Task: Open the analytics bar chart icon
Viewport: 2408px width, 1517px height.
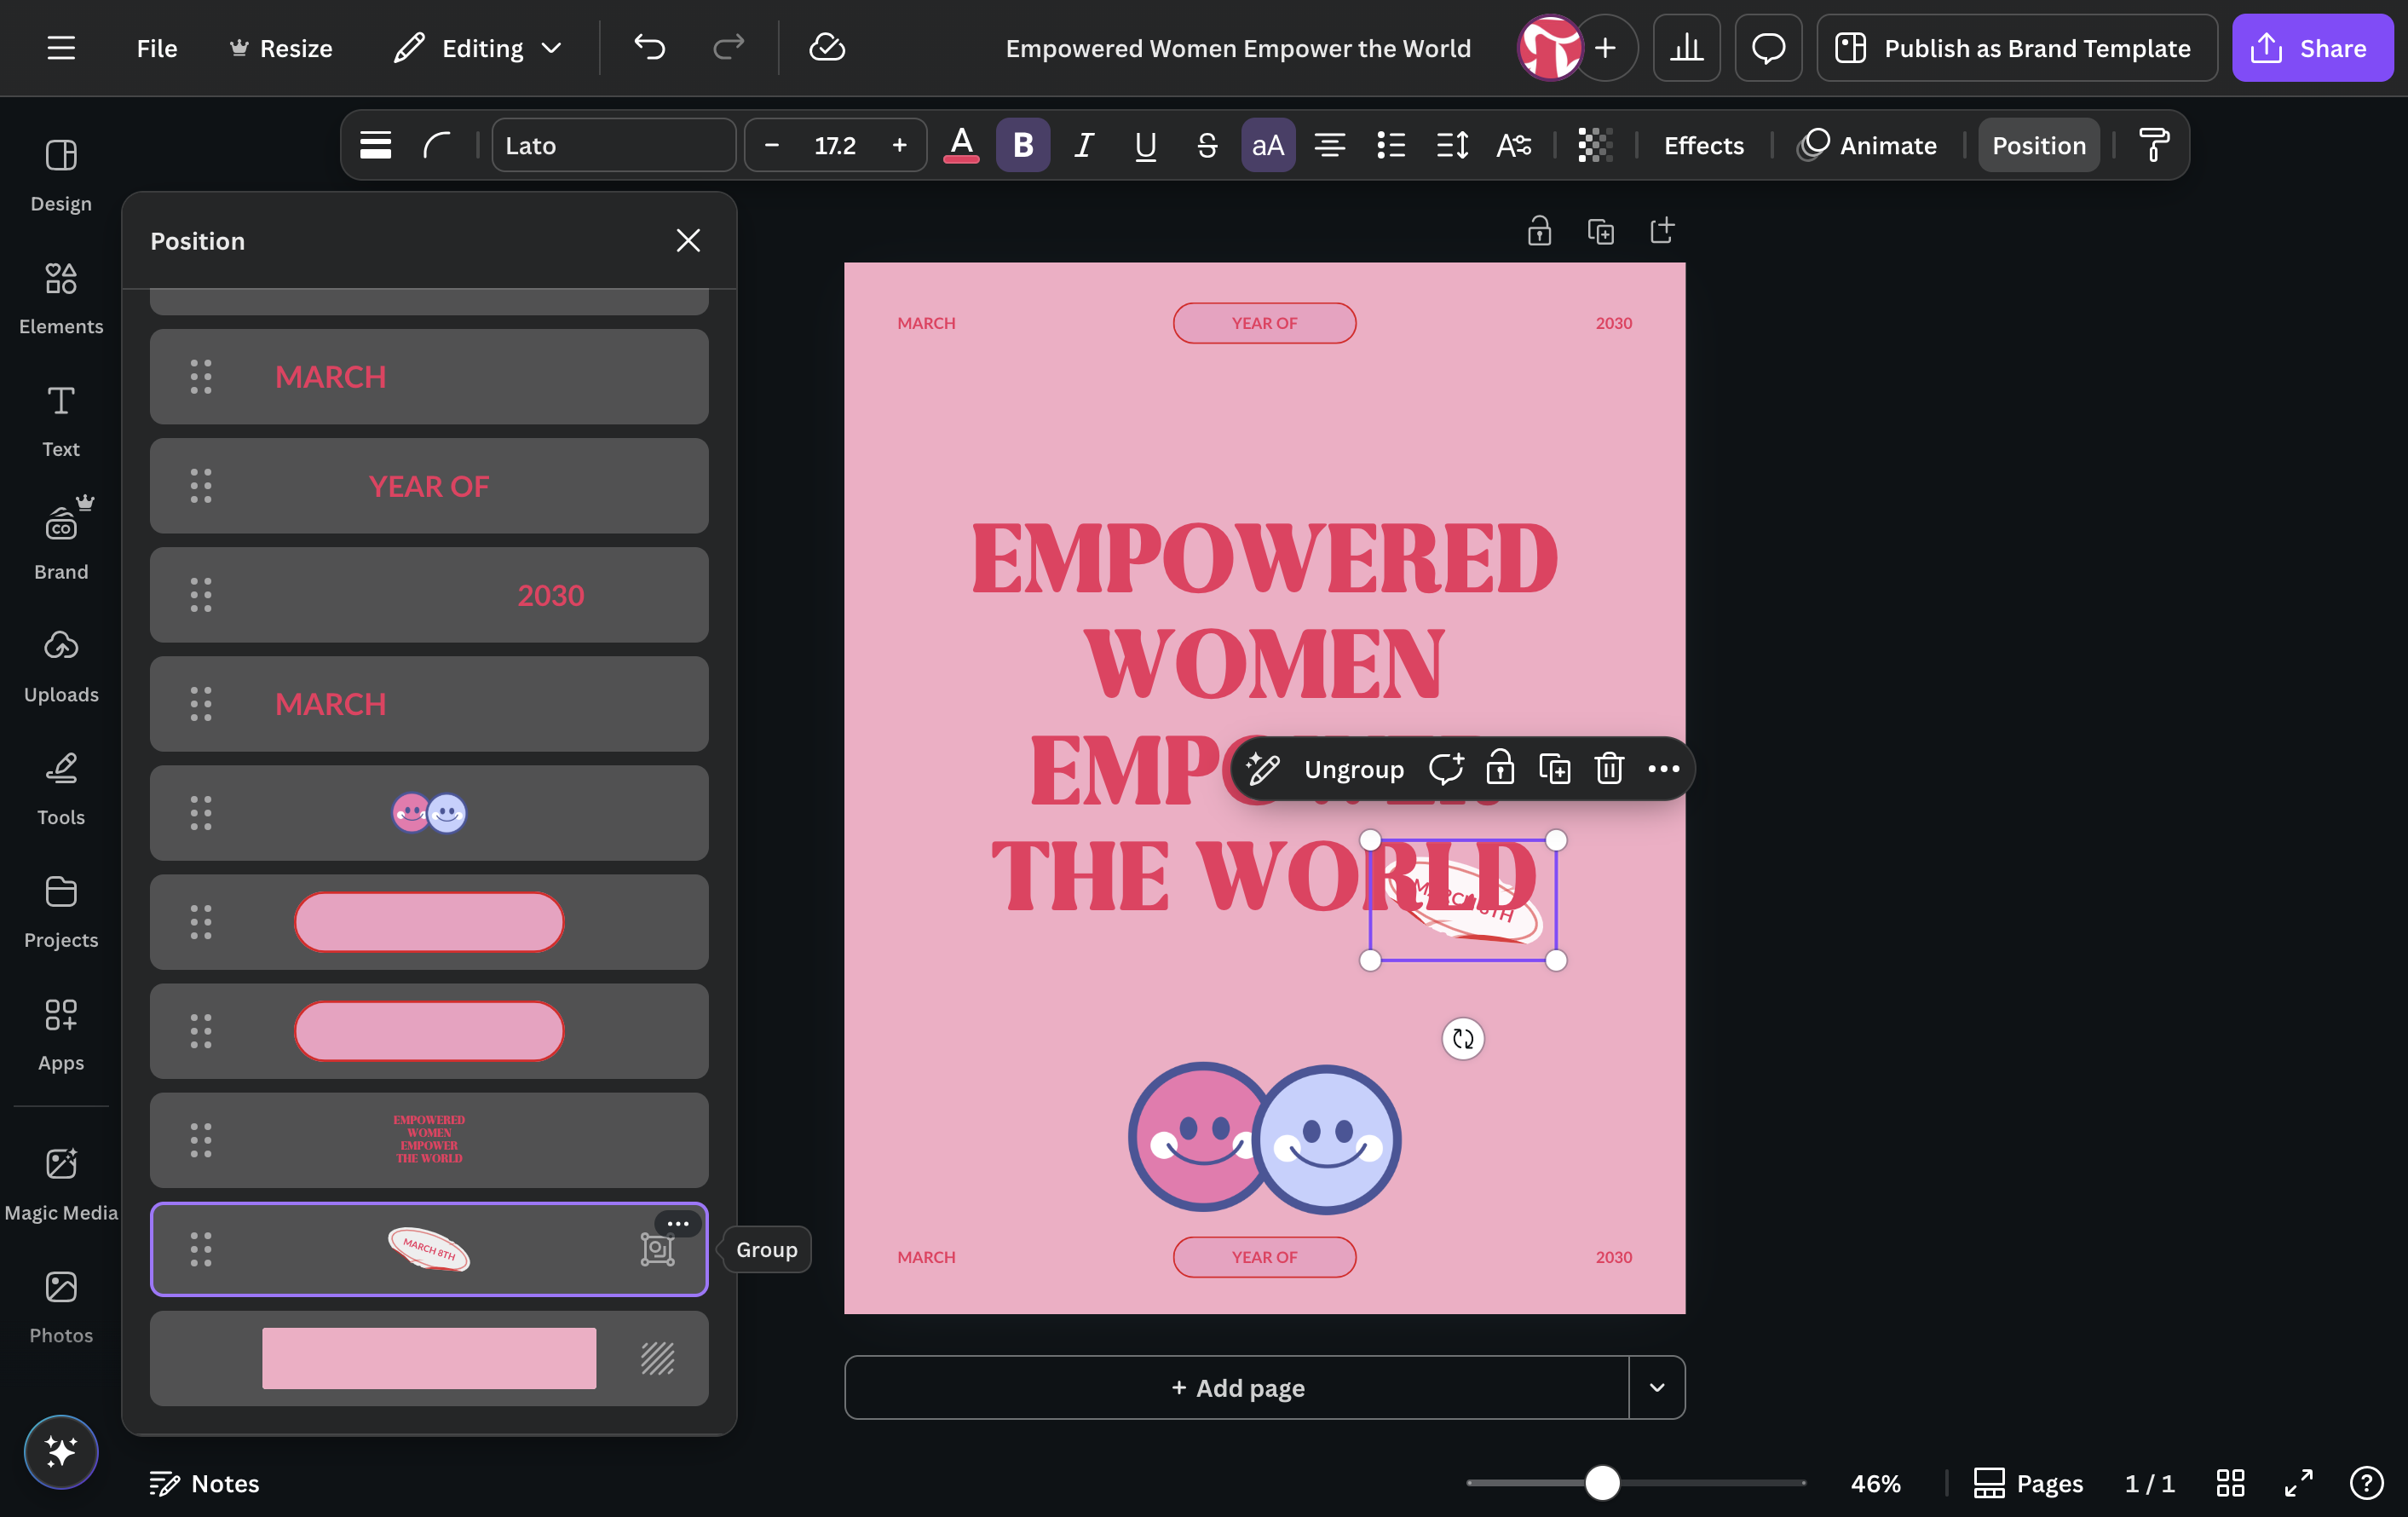Action: [1686, 48]
